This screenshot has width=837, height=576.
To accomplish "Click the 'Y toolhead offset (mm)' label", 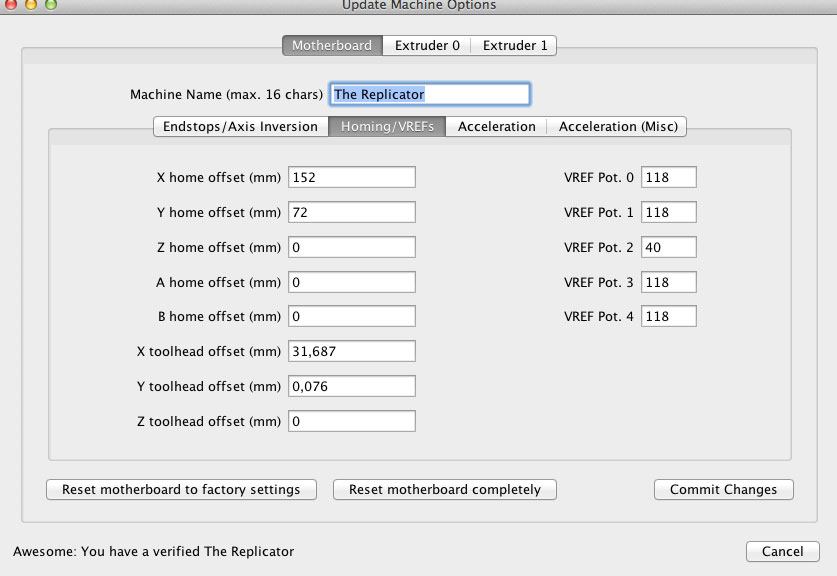I will tap(209, 386).
